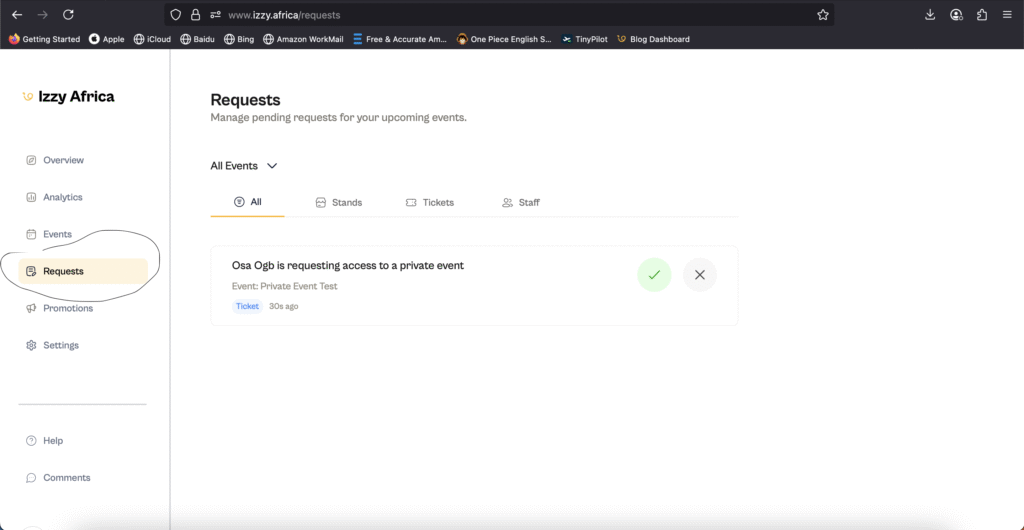Switch to the Stands tab
The image size is (1024, 530).
(338, 202)
